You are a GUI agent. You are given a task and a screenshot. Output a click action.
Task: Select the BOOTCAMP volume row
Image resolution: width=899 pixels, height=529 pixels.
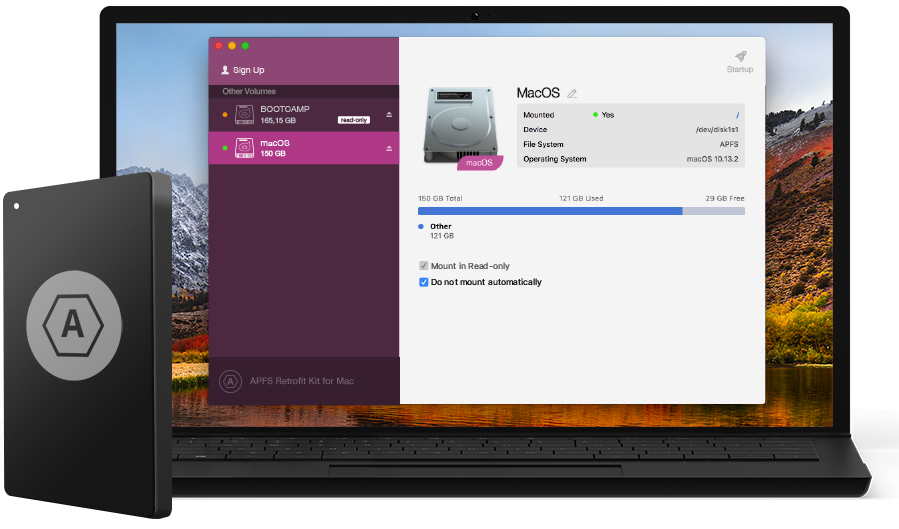(x=304, y=115)
